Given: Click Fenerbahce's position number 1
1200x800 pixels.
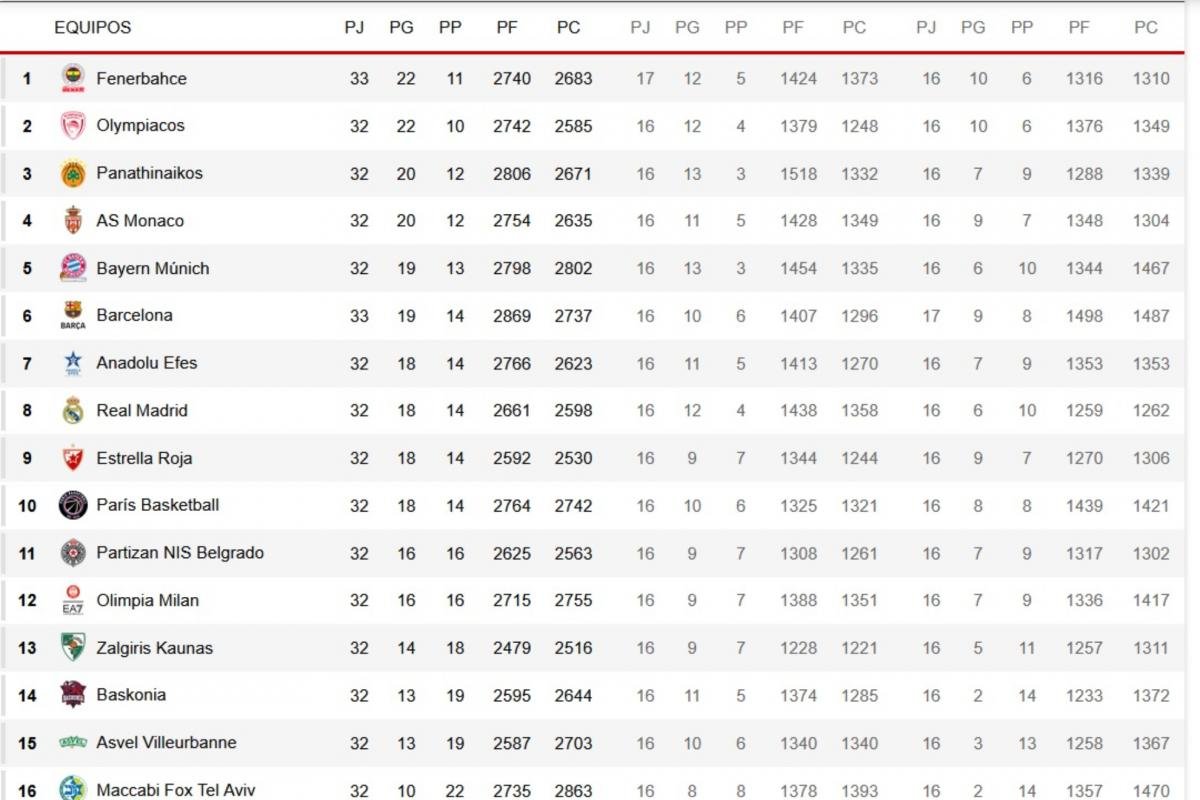Looking at the screenshot, I should tap(27, 78).
